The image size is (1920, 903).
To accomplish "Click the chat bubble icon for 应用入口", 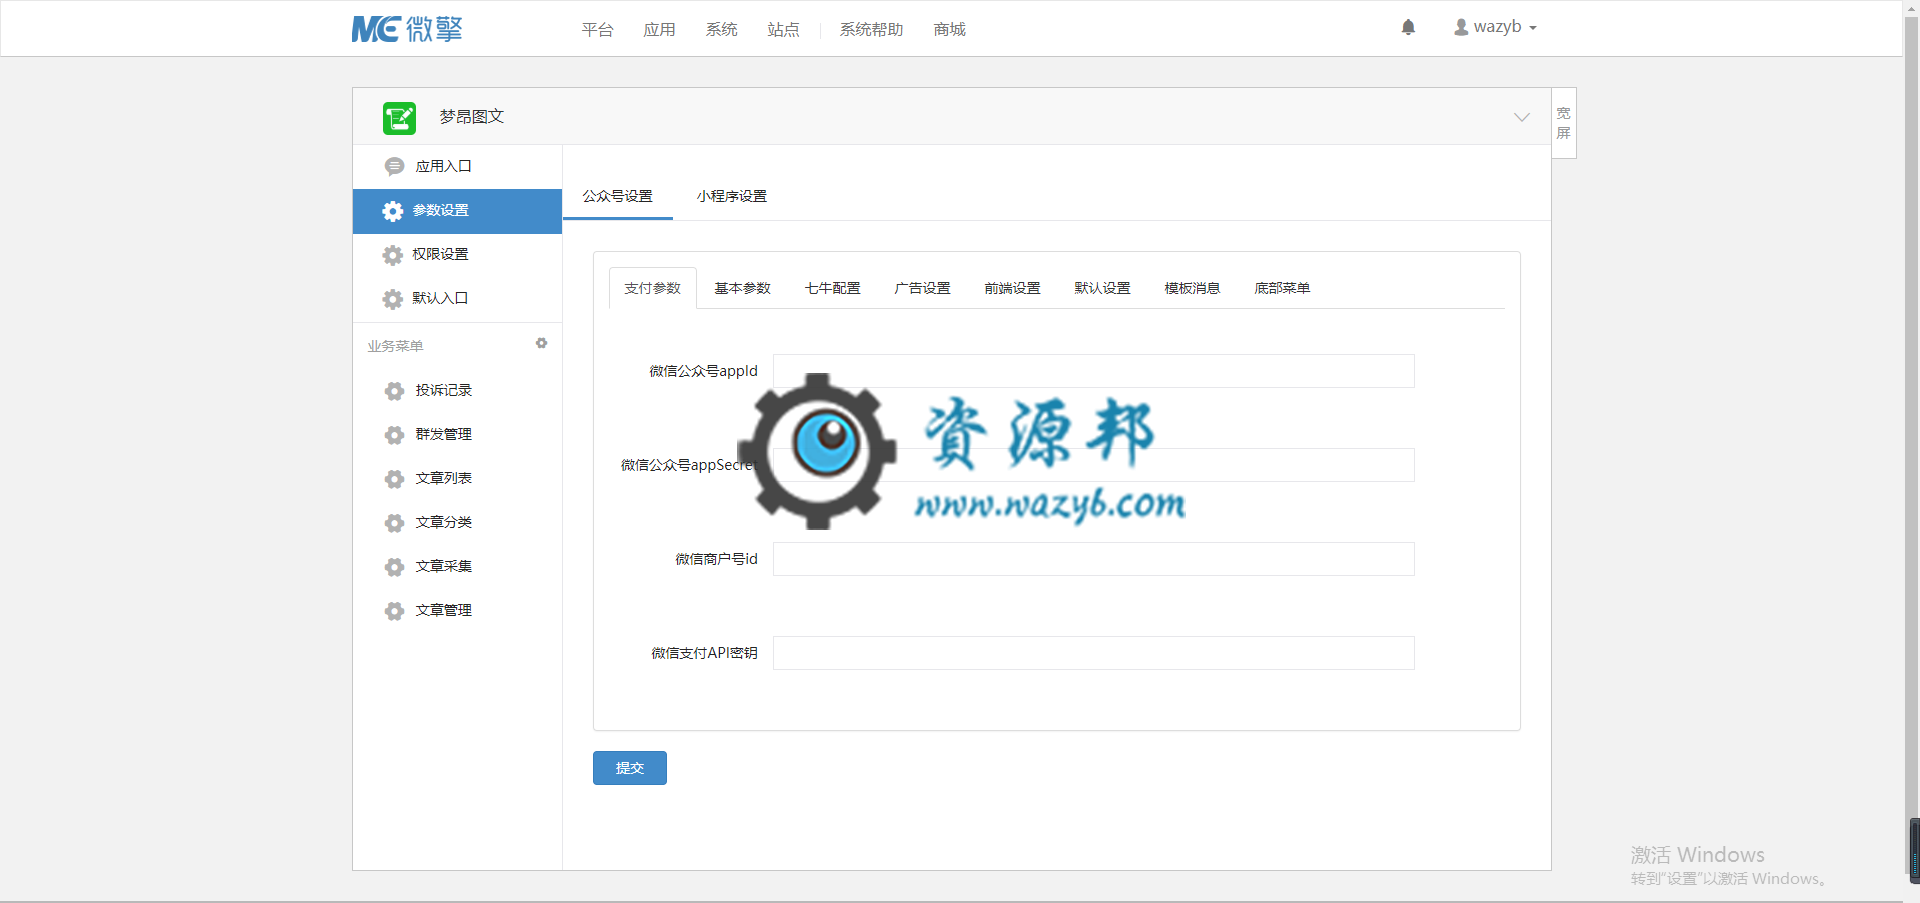I will coord(394,167).
